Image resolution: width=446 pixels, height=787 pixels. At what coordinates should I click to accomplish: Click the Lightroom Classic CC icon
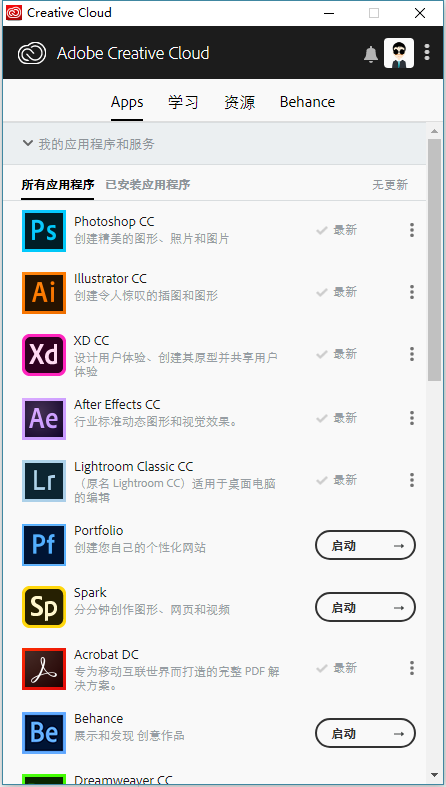pyautogui.click(x=44, y=481)
